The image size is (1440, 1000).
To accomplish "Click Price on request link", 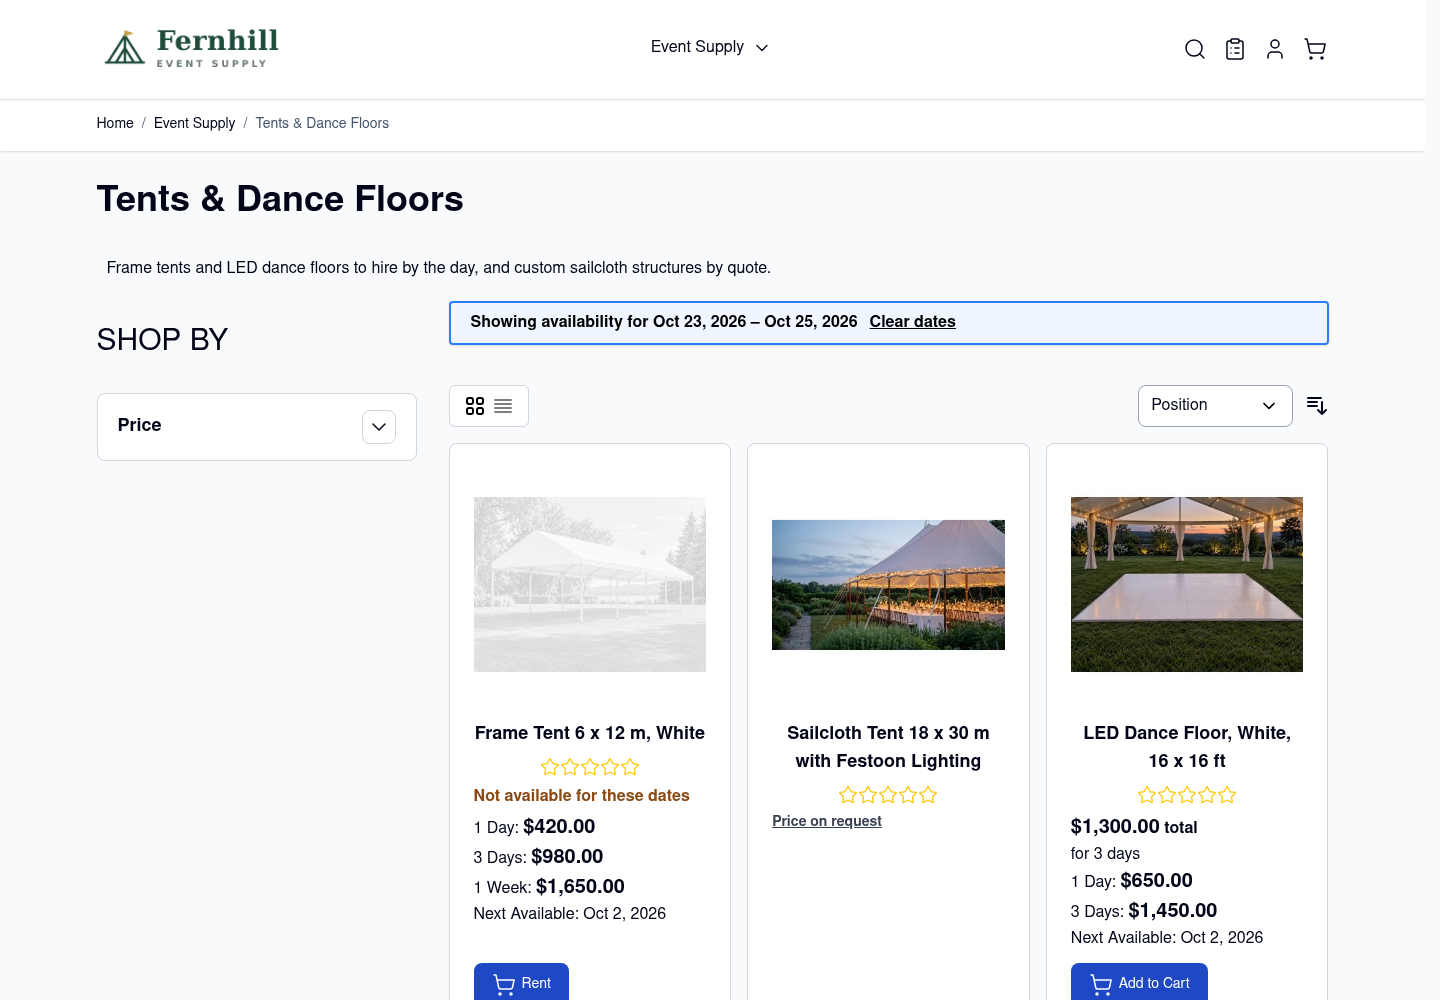I will (x=827, y=821).
